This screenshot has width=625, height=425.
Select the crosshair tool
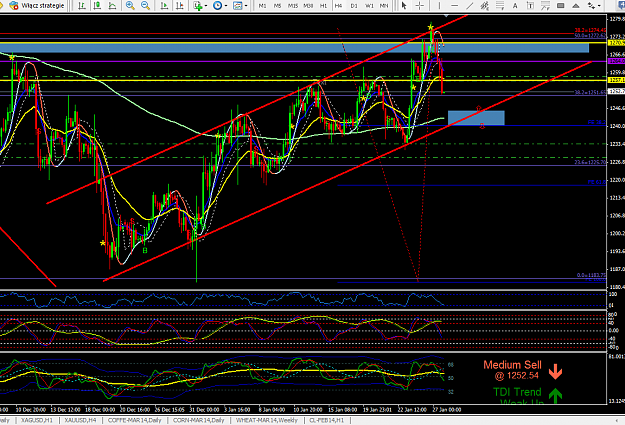[420, 6]
